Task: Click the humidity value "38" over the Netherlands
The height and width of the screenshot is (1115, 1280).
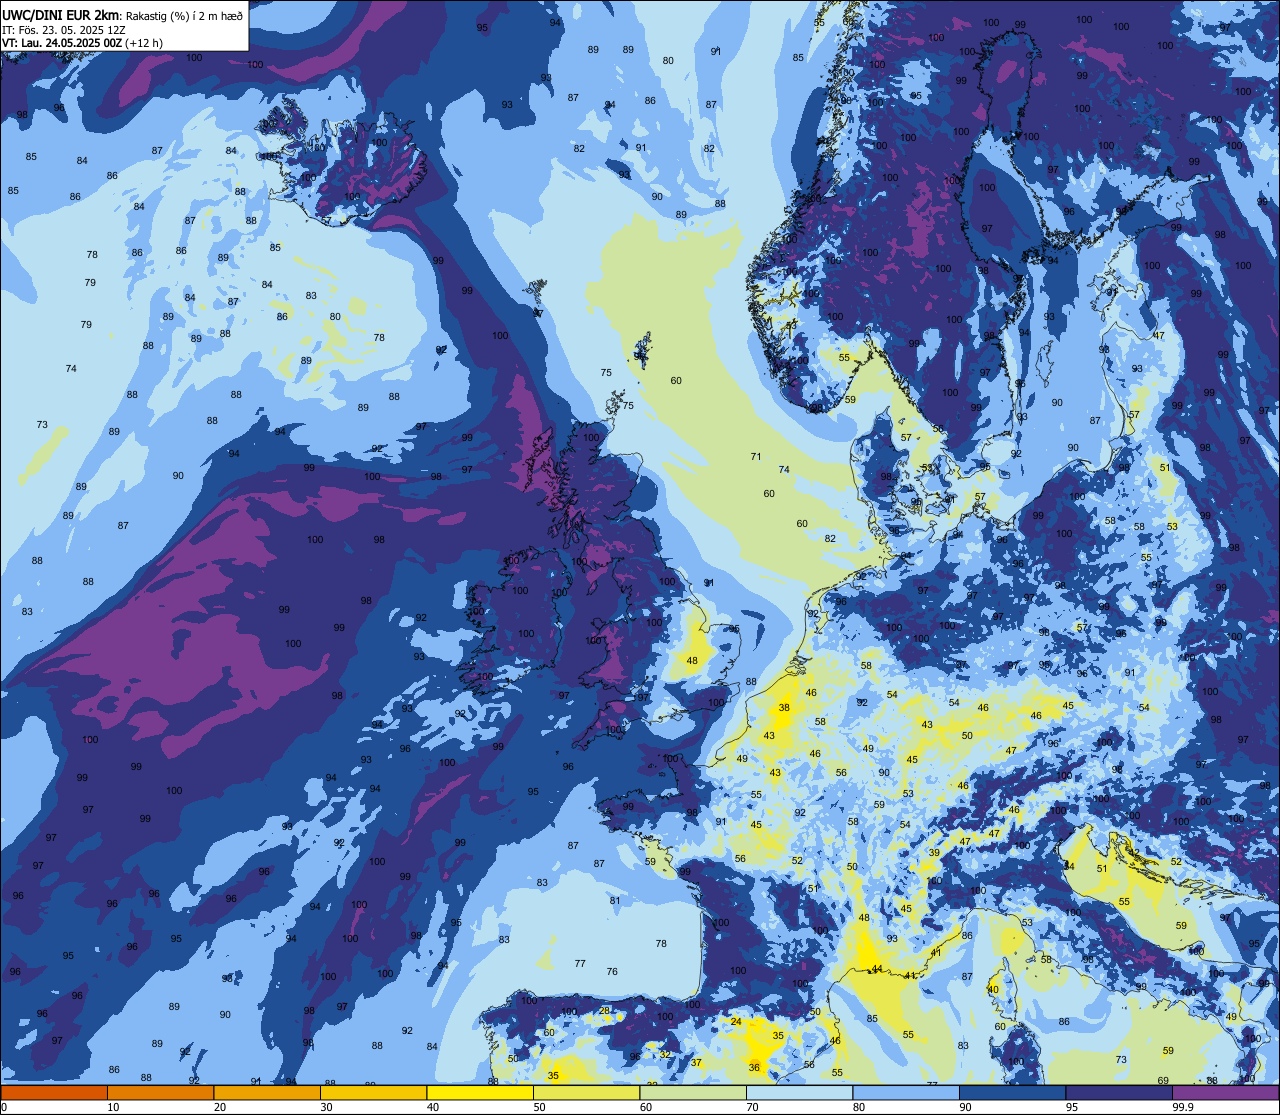Action: (x=784, y=707)
